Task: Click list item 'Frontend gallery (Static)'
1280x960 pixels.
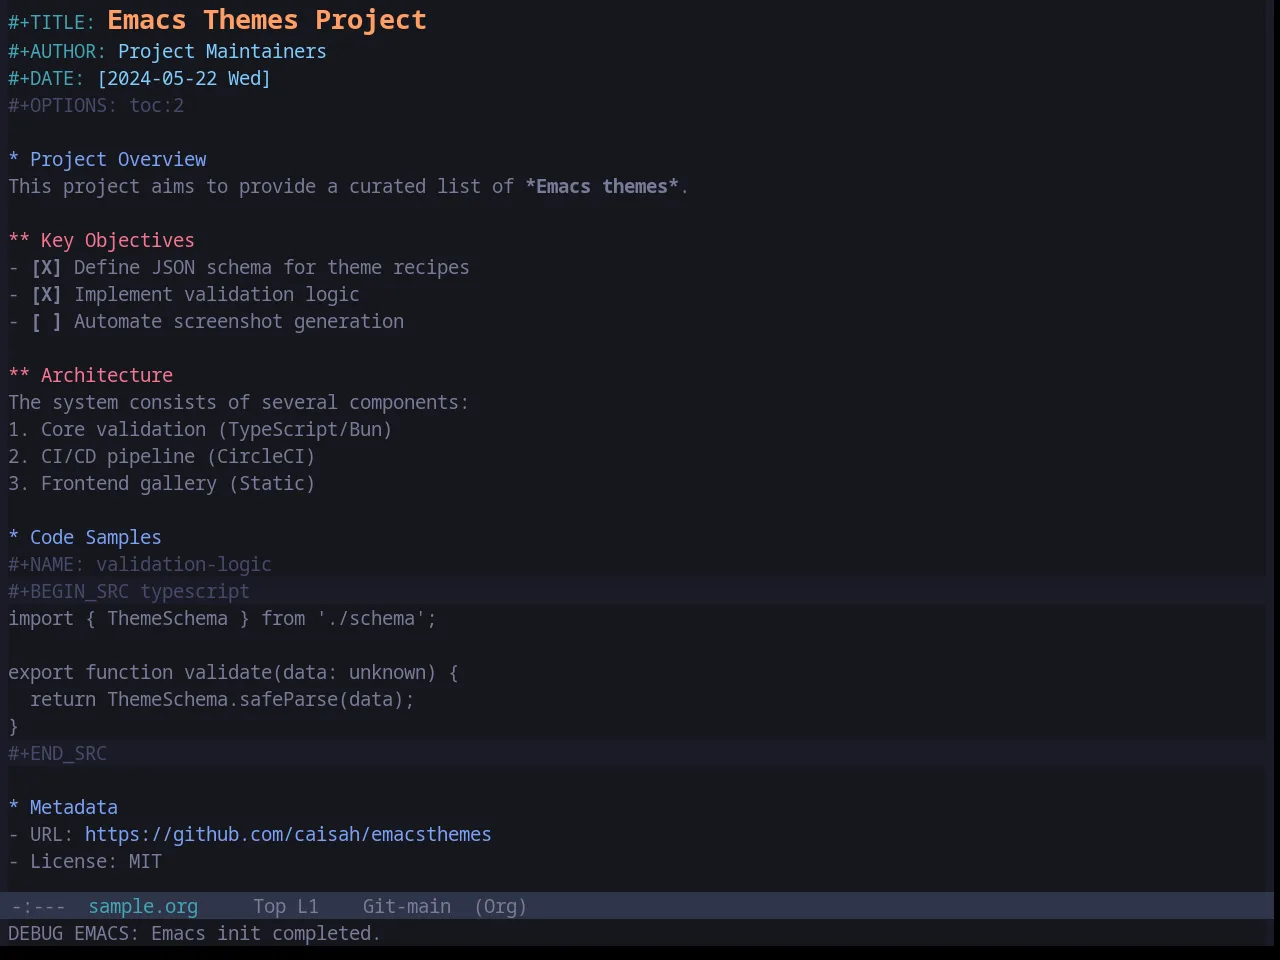Action: click(x=178, y=483)
